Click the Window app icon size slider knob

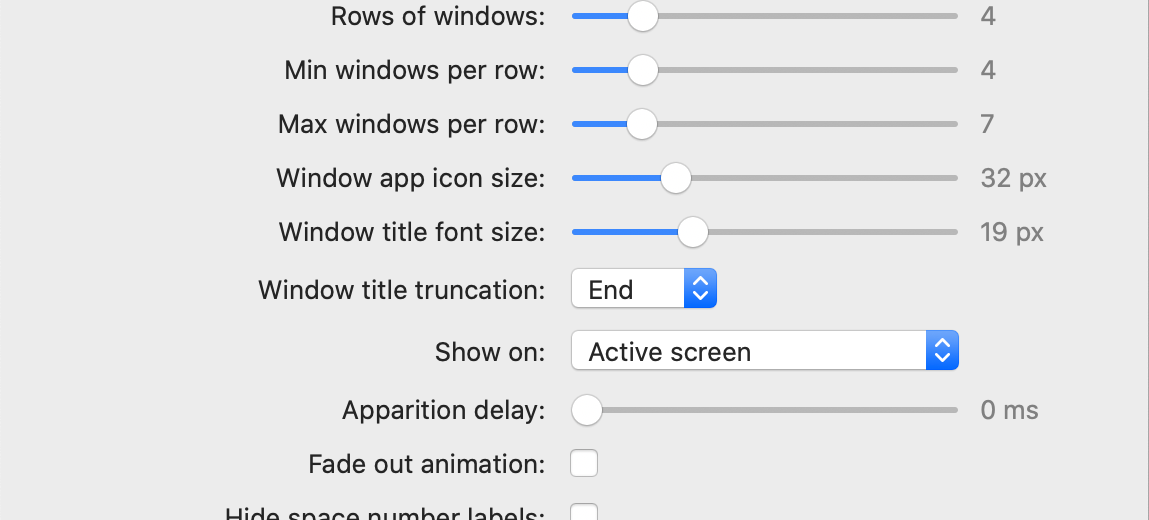676,179
